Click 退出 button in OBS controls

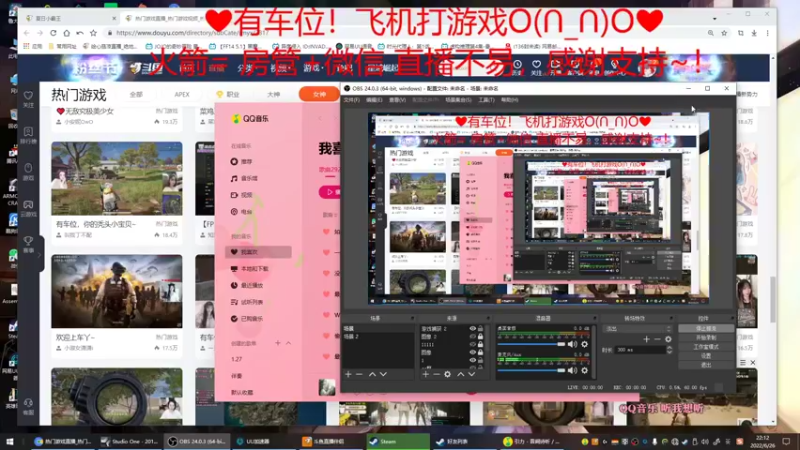point(706,365)
